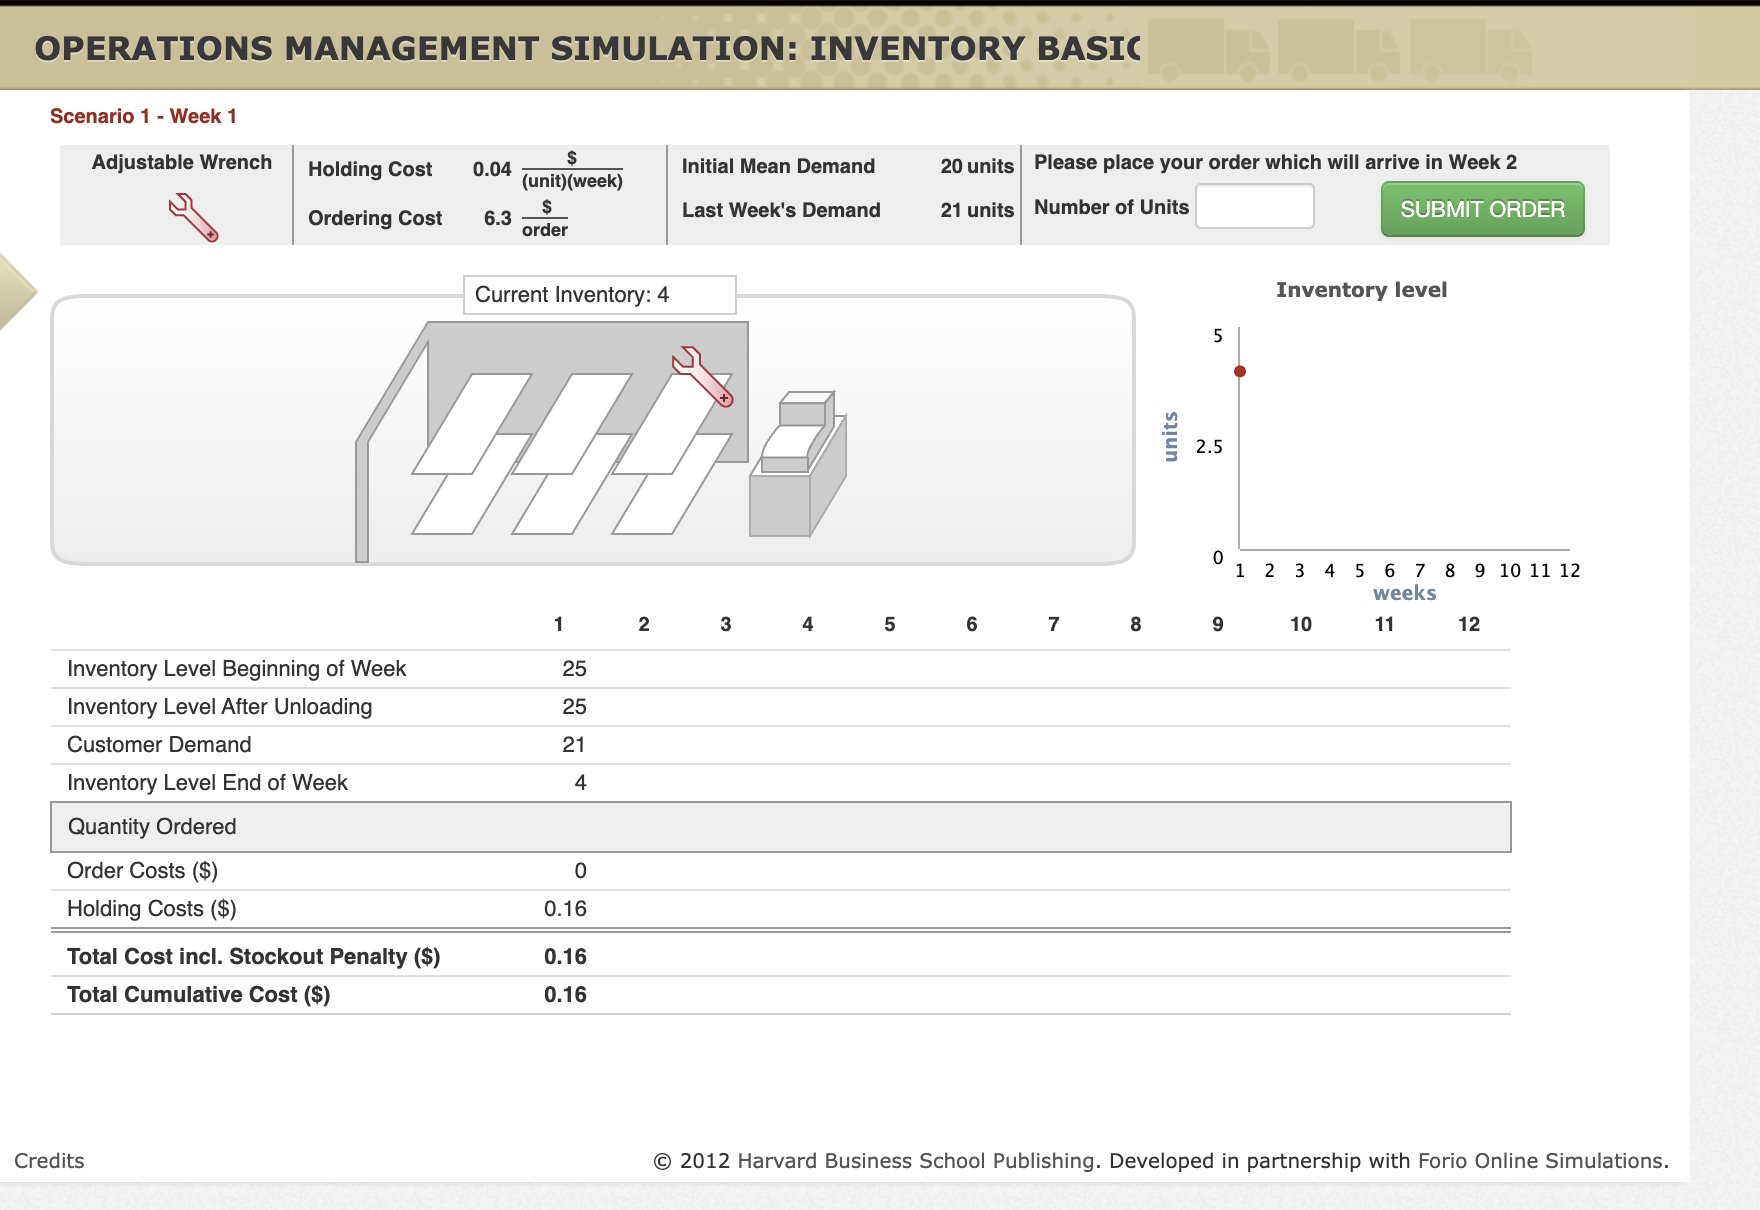Click the Scenario 1 - Week 1 heading
Screen dimensions: 1760x1210
(x=144, y=115)
